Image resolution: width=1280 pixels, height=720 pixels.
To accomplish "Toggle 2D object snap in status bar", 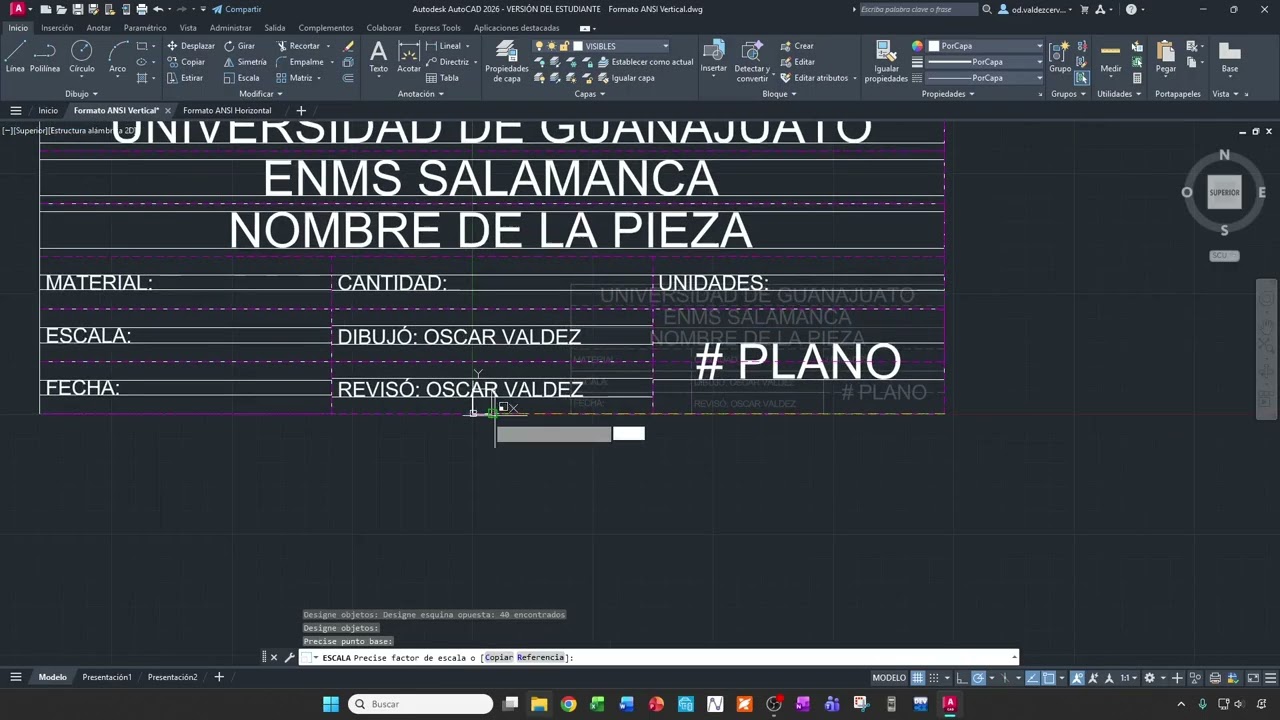I will (1049, 678).
